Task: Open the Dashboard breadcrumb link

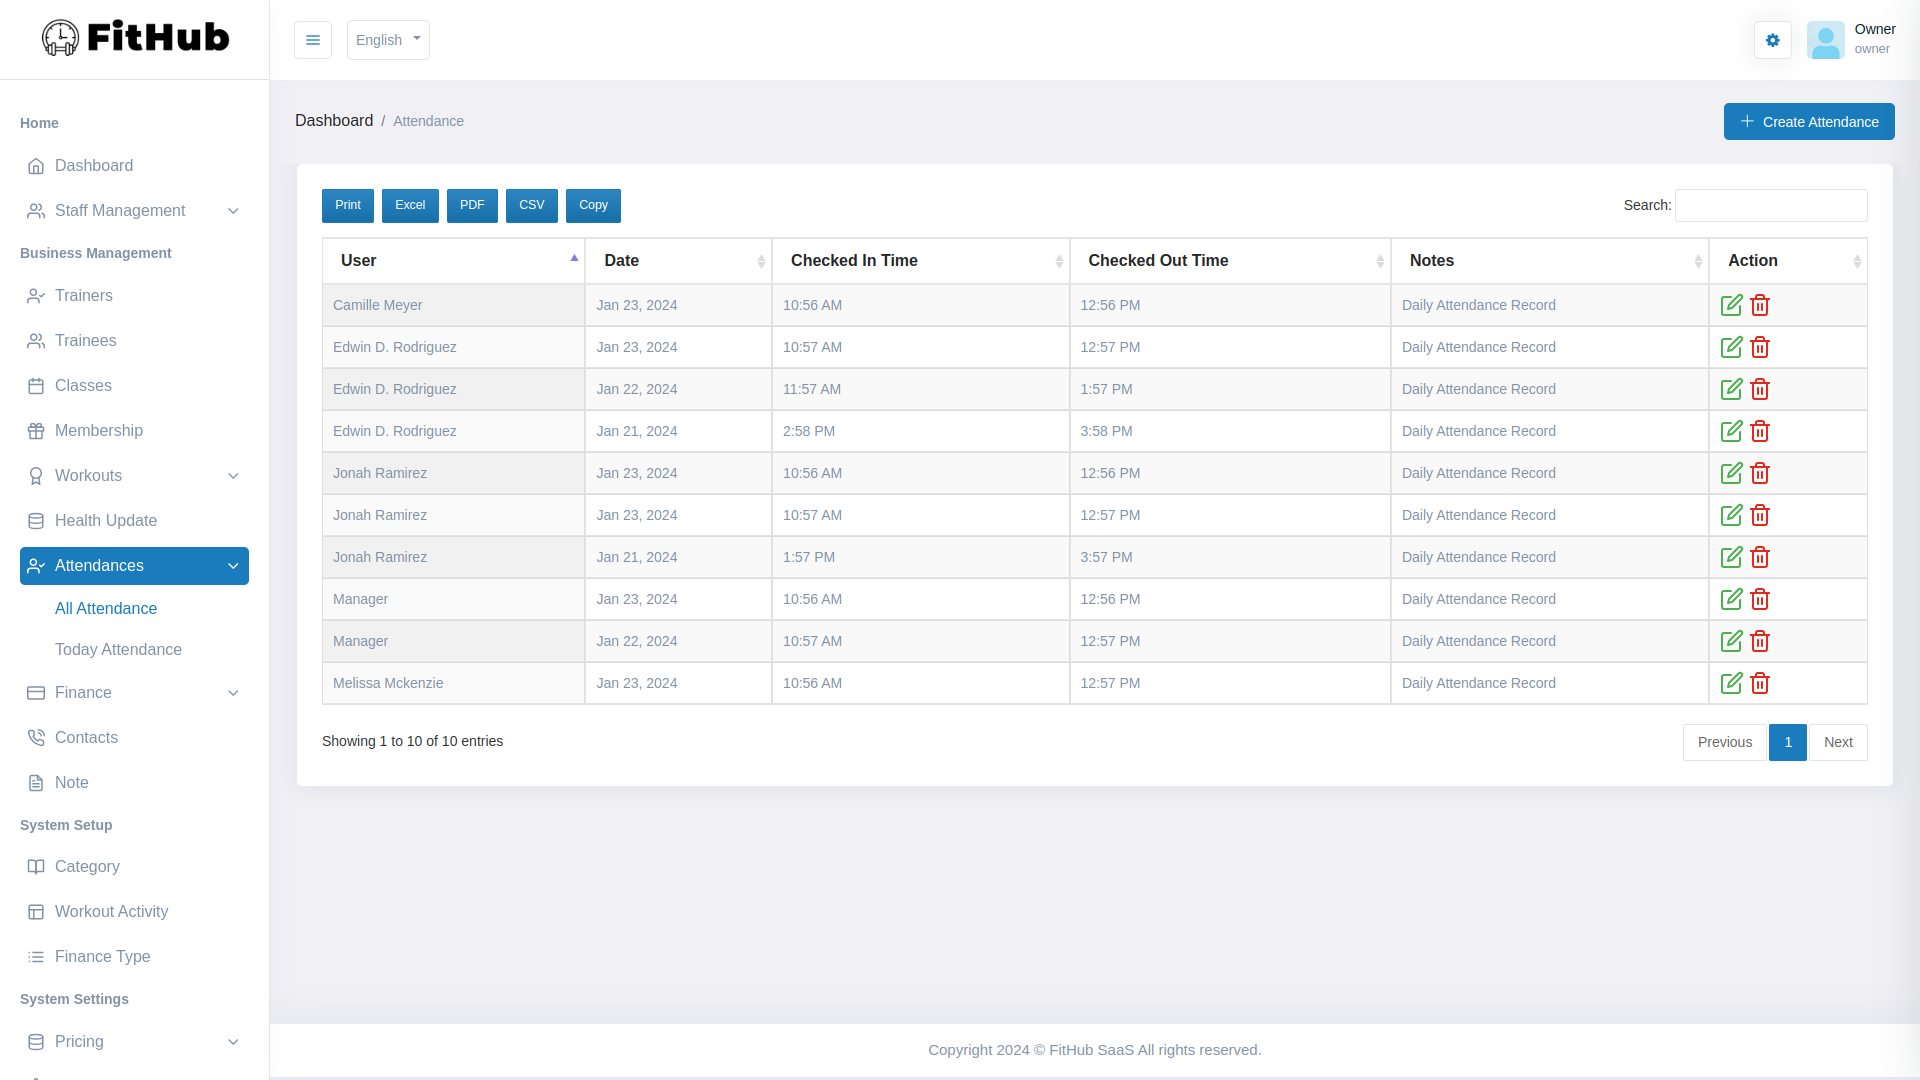Action: [x=334, y=120]
